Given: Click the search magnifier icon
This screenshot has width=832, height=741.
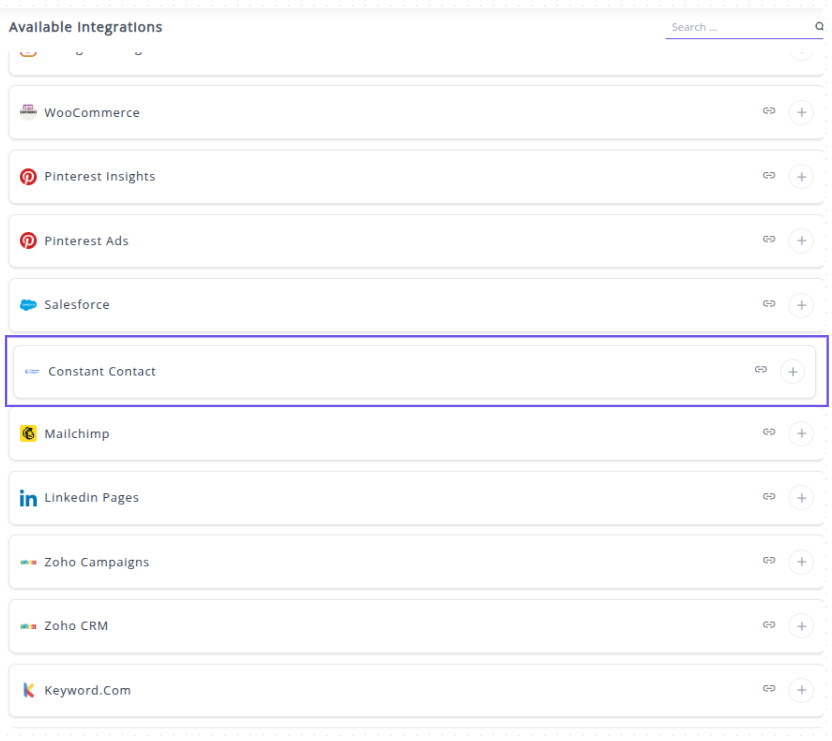Looking at the screenshot, I should [819, 27].
